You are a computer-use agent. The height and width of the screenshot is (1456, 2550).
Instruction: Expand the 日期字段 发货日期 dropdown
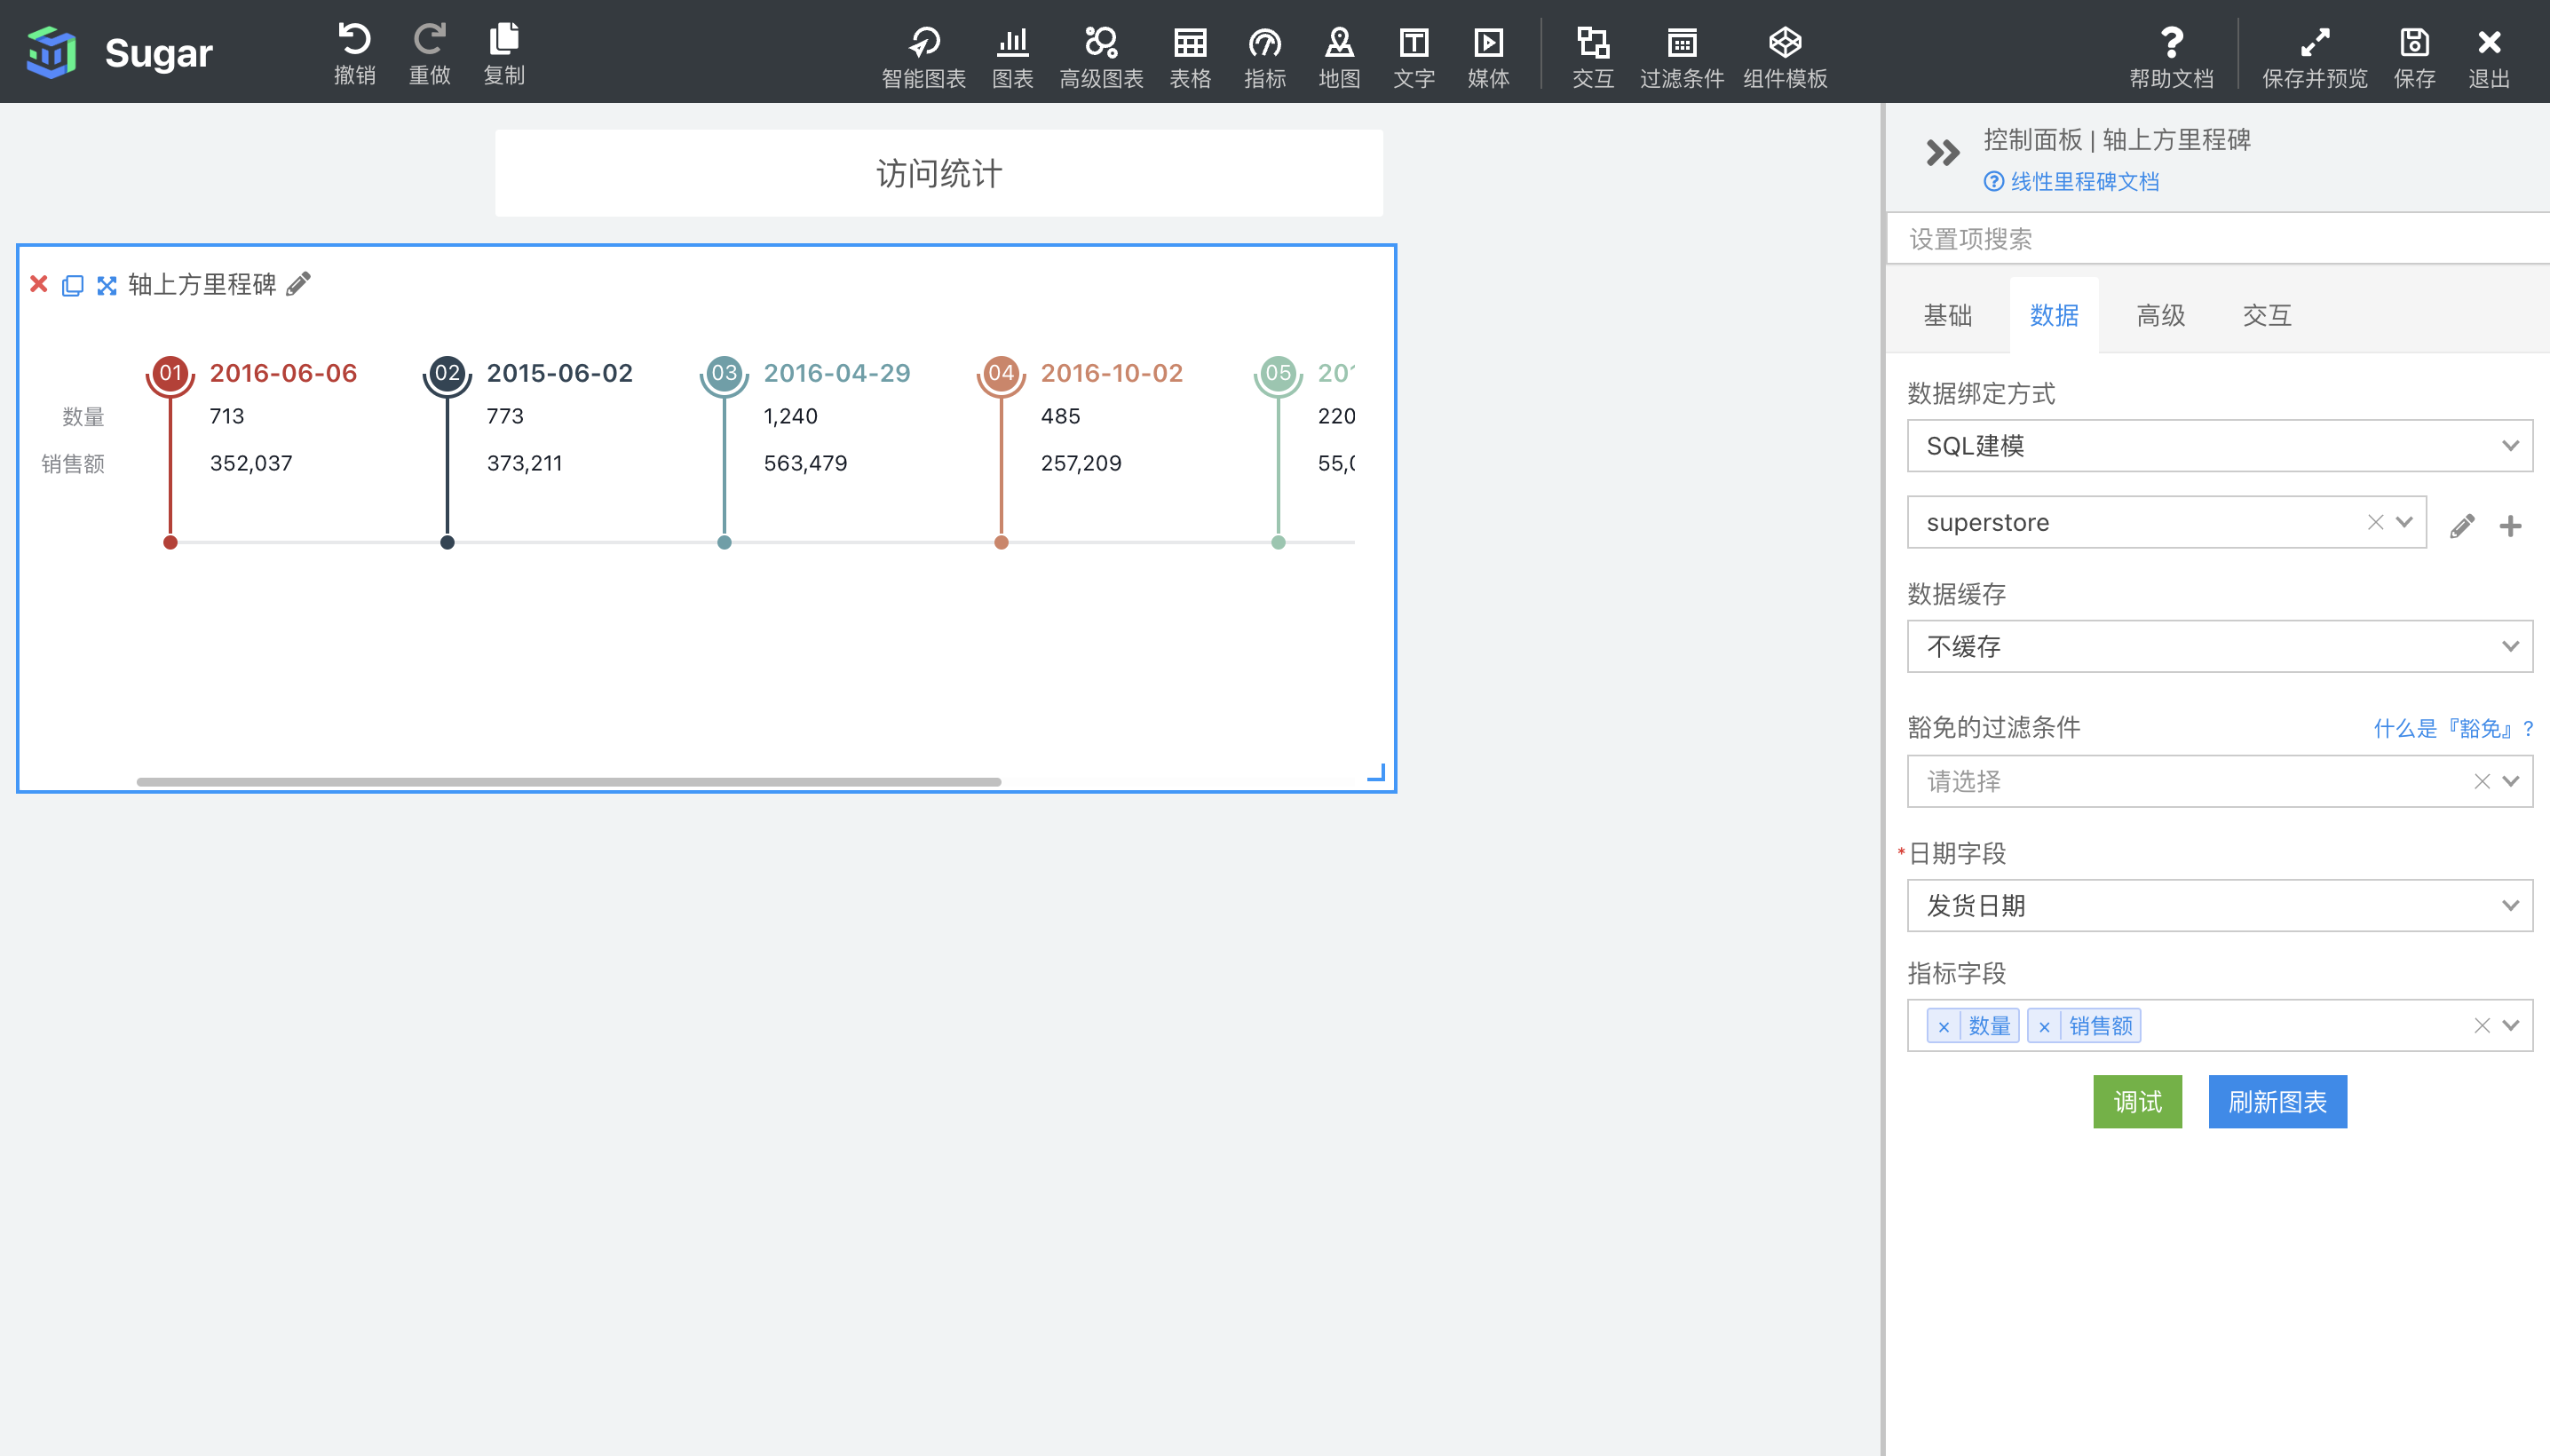2219,905
